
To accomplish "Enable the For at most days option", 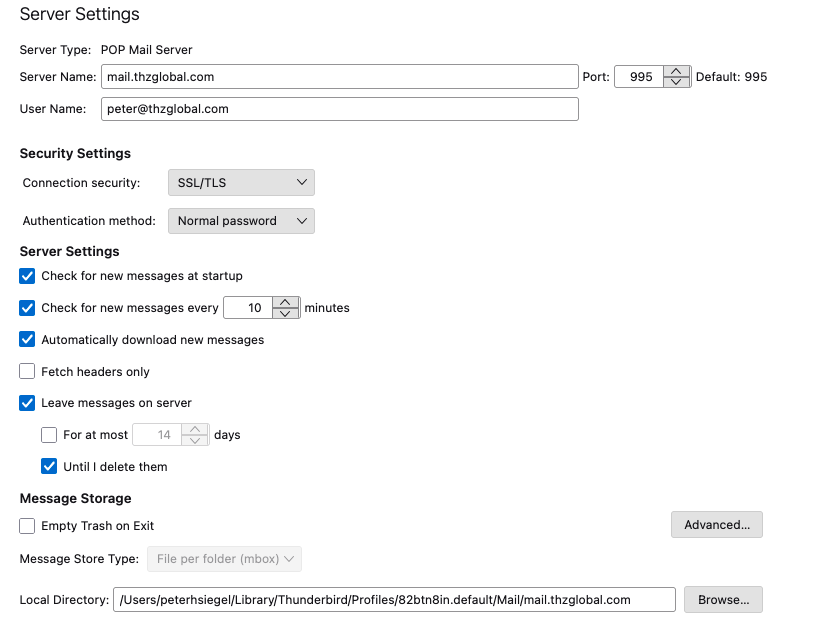I will point(49,435).
